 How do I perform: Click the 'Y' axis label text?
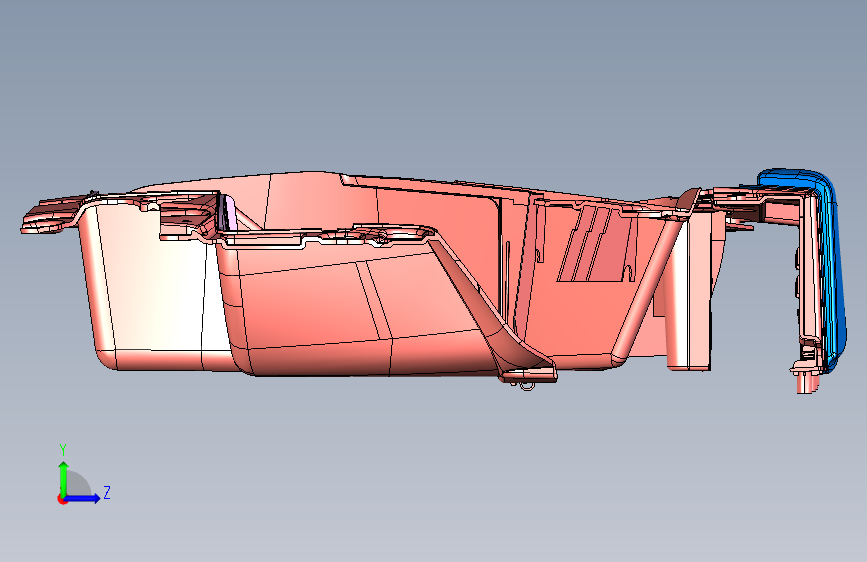(x=63, y=450)
